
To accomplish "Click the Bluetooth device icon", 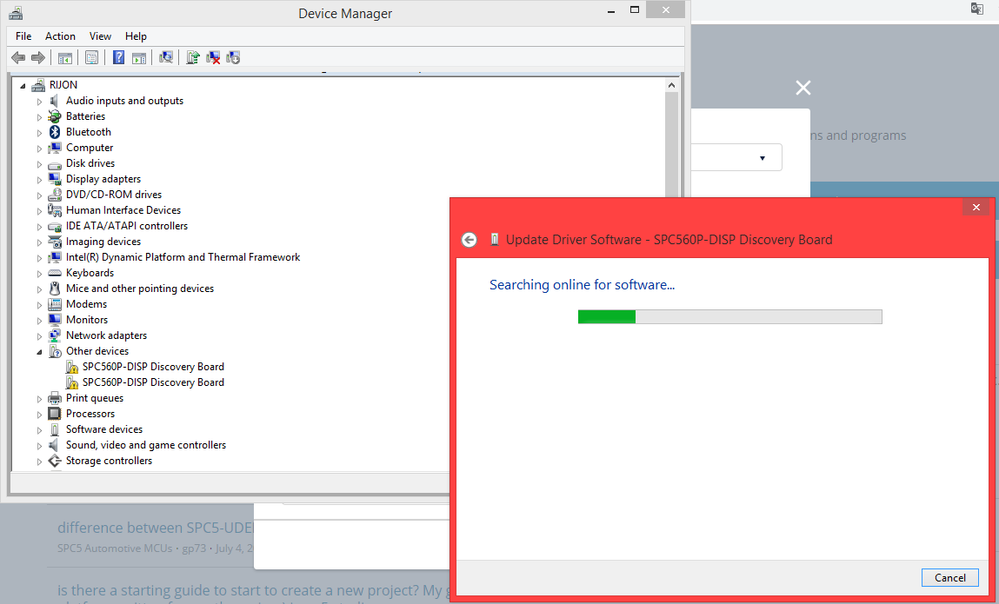I will click(x=55, y=132).
